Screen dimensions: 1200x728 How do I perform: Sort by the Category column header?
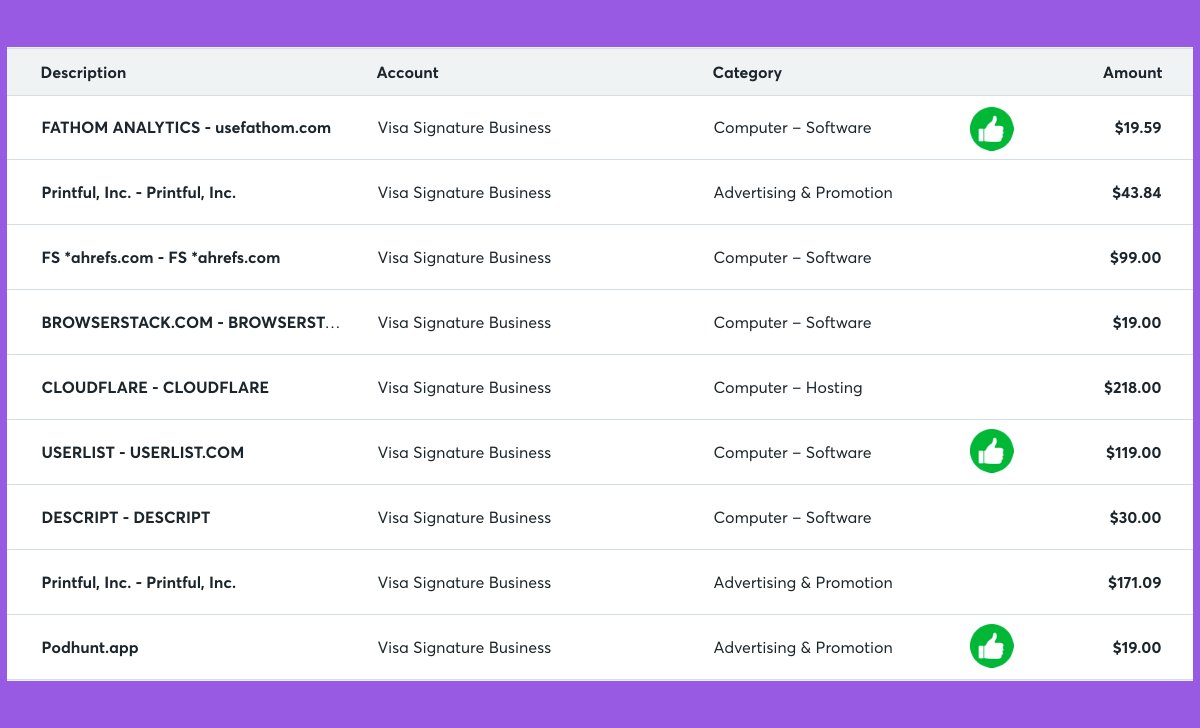pos(747,73)
